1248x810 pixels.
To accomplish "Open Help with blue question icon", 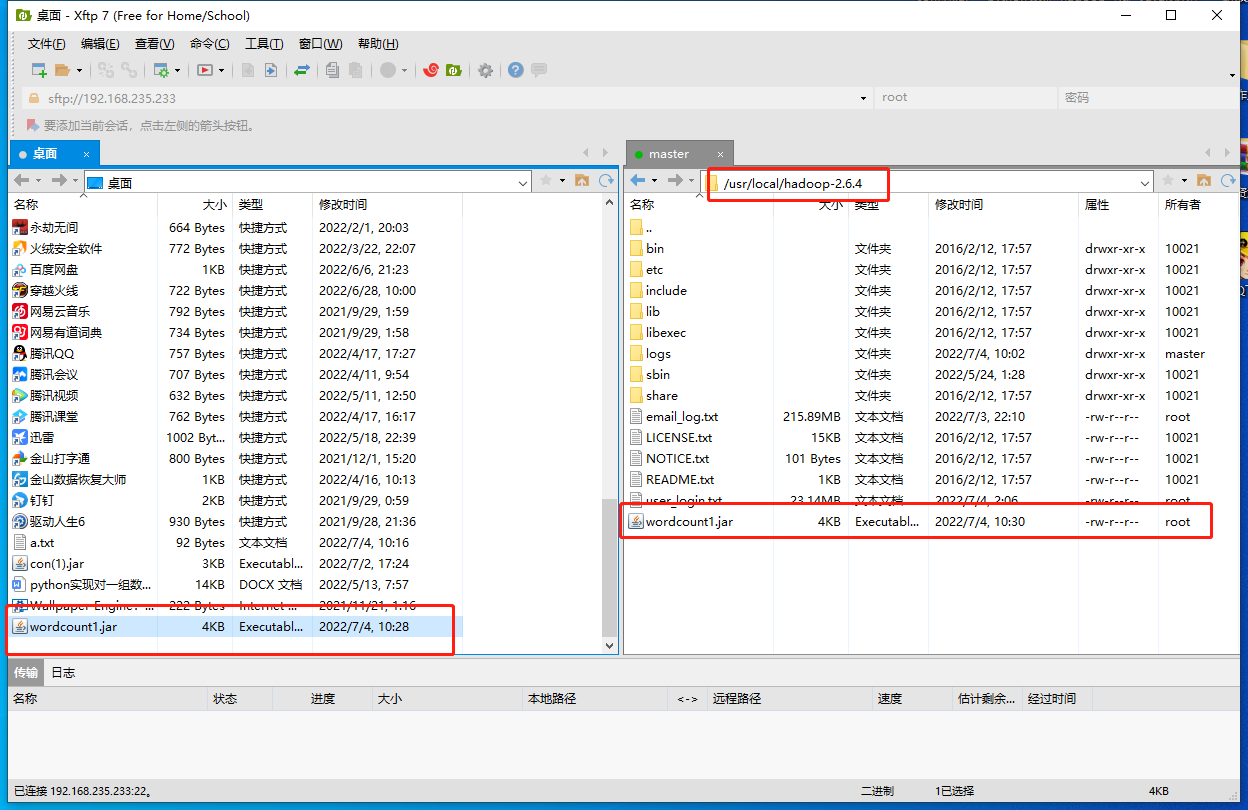I will (516, 70).
